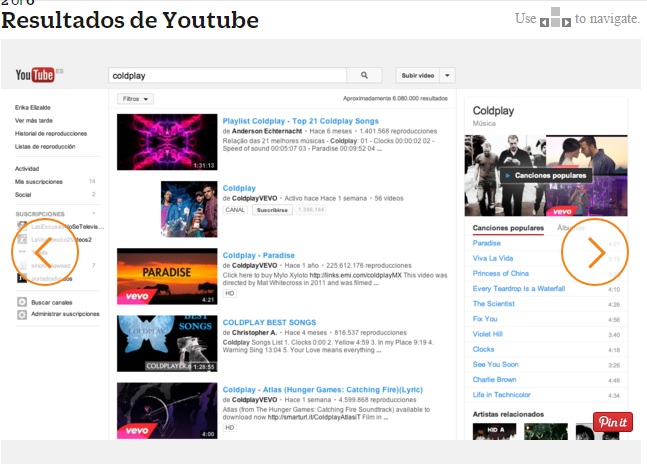Click the search magnifier button
Viewport: 647px width, 464px height.
(364, 75)
